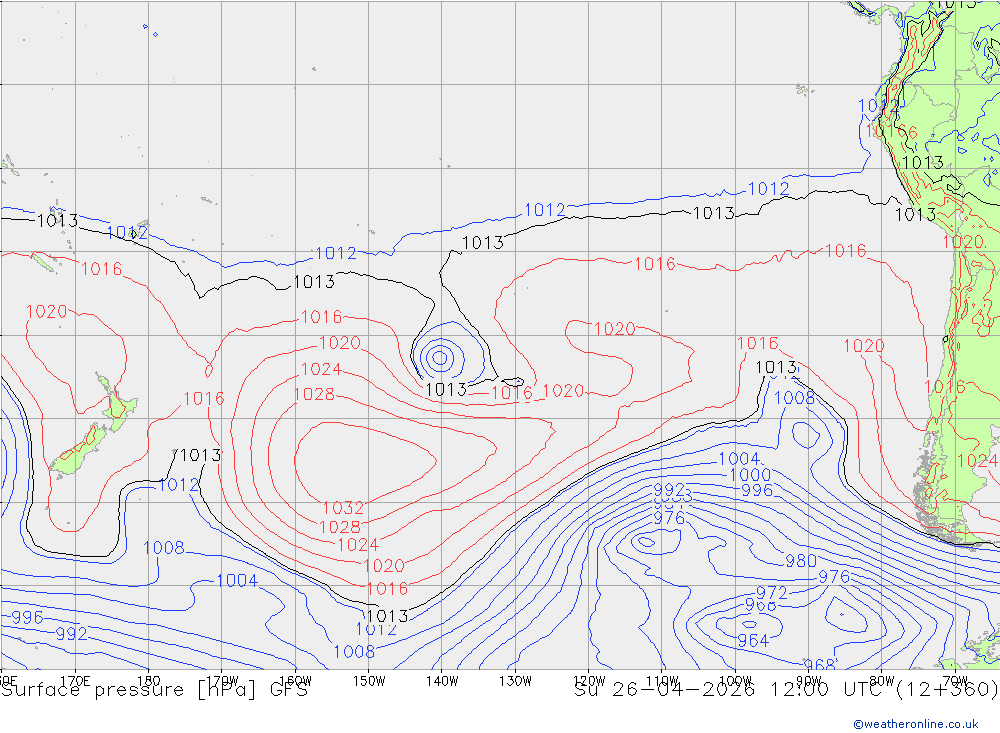
Task: Select the 170W longitude label
Action: pos(222,681)
